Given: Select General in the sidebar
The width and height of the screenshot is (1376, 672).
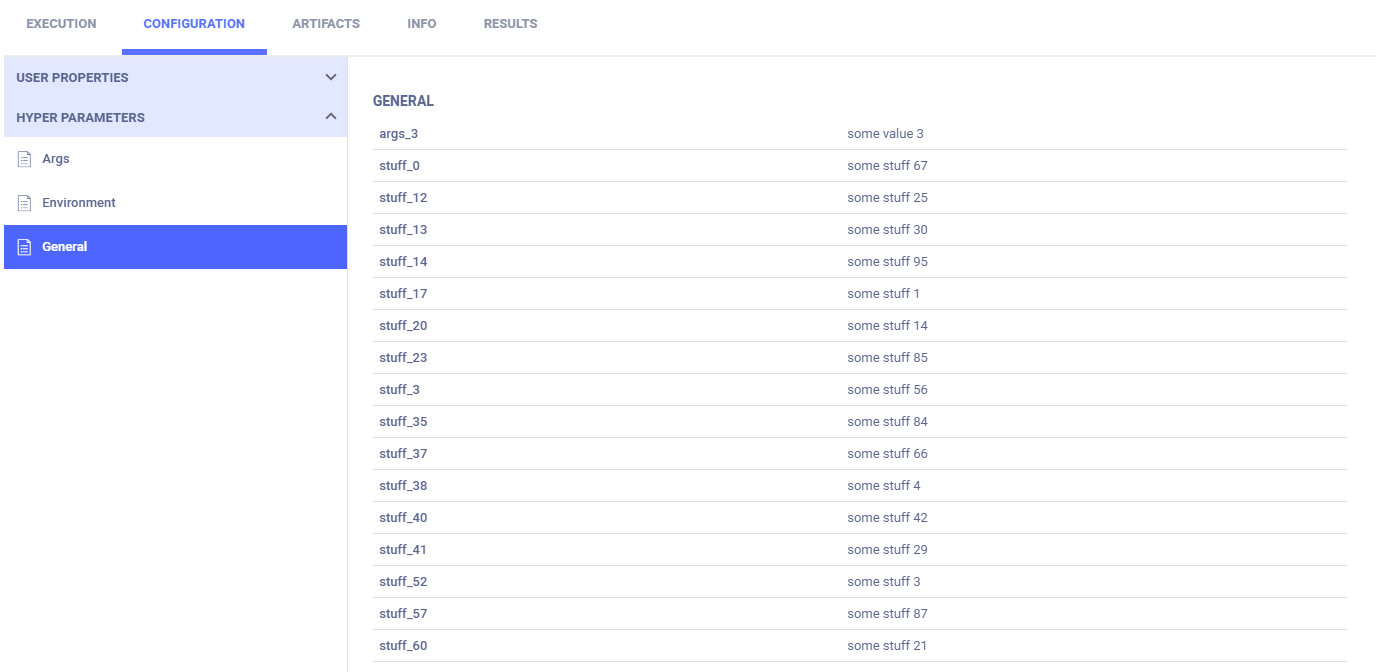Looking at the screenshot, I should [x=65, y=247].
